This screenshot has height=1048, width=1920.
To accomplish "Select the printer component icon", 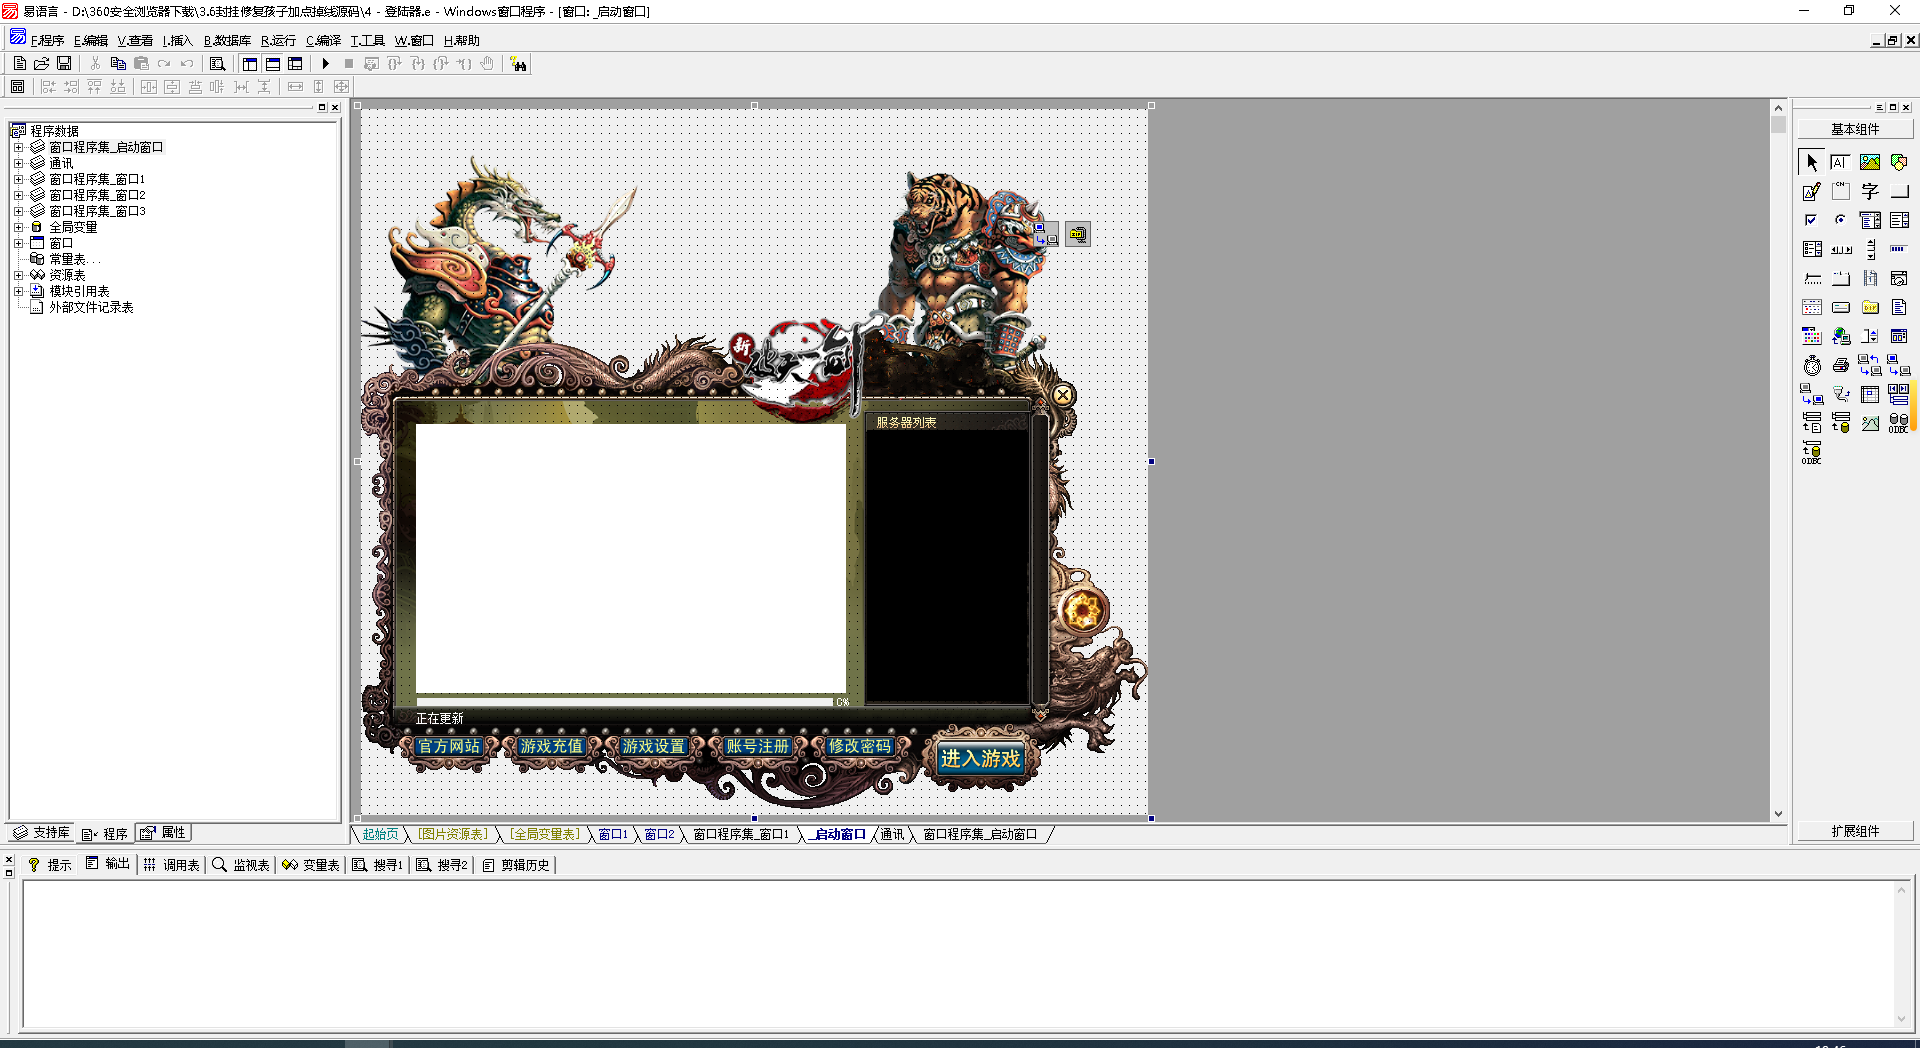I will [x=1840, y=366].
